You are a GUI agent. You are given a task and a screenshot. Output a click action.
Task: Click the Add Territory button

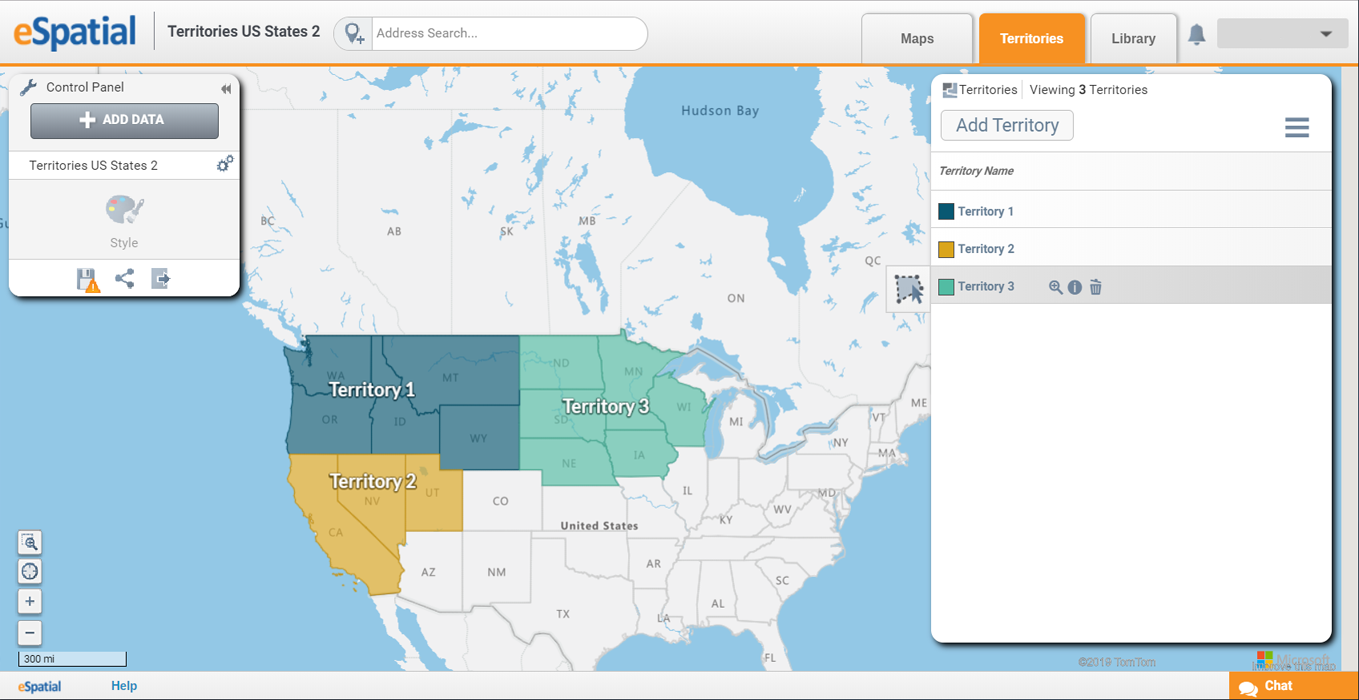pos(1007,125)
